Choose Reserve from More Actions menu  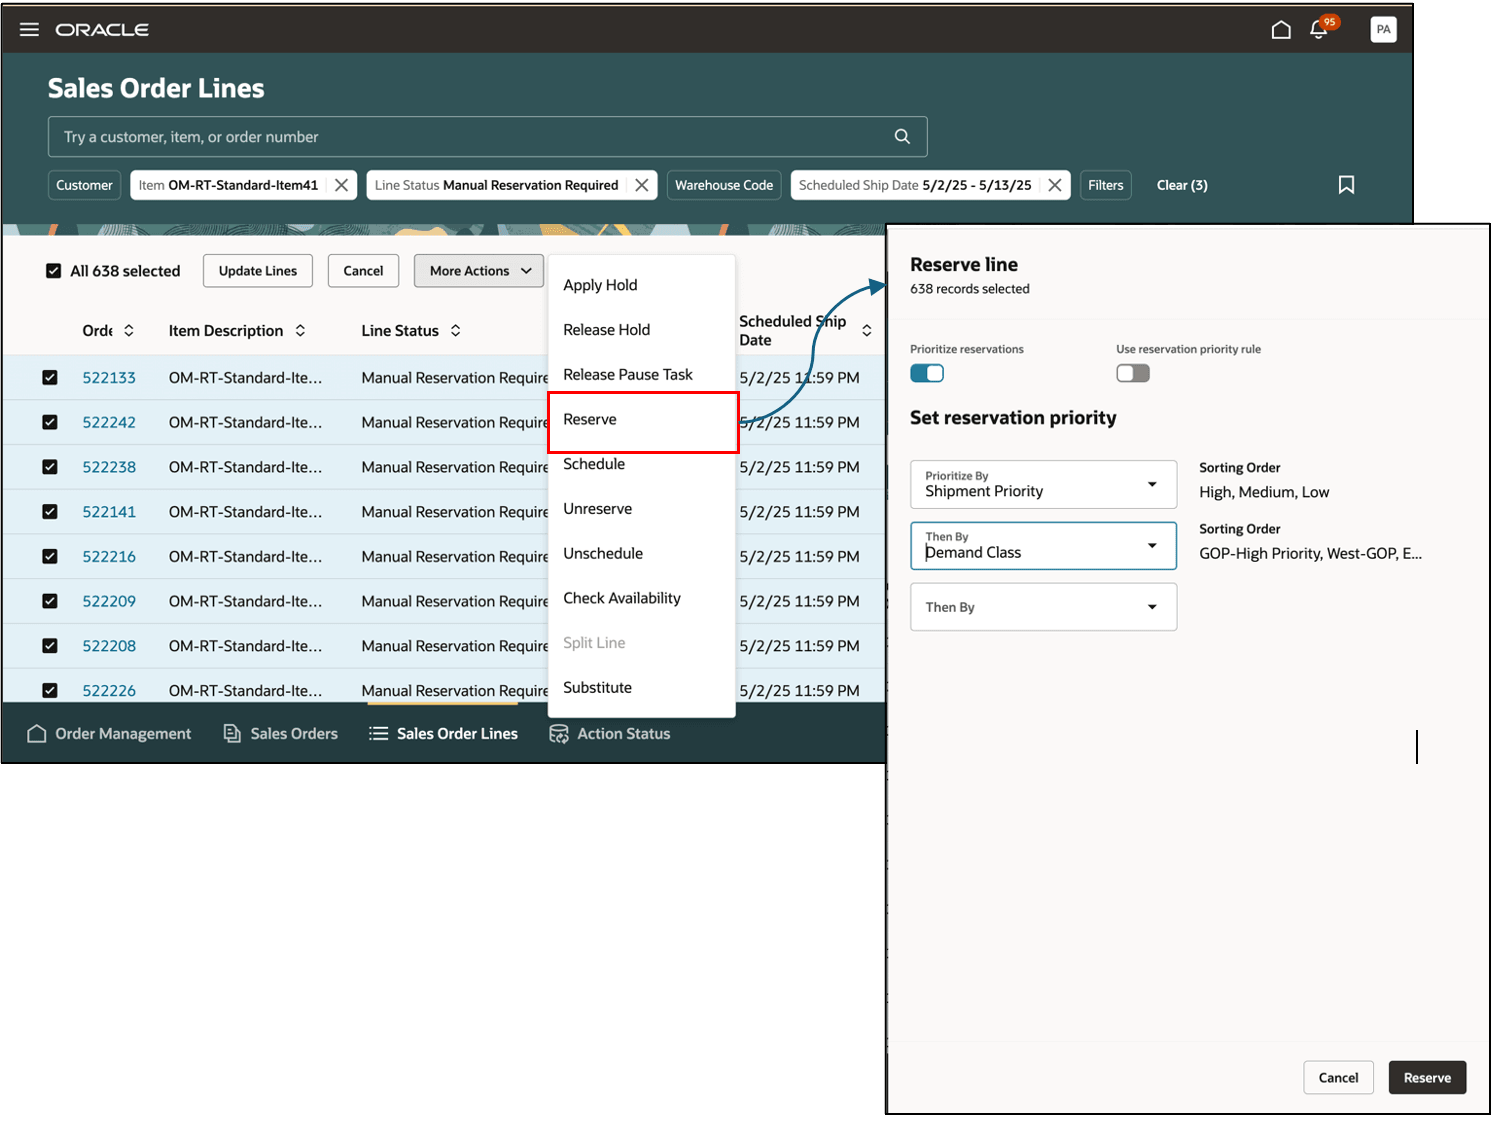(643, 420)
